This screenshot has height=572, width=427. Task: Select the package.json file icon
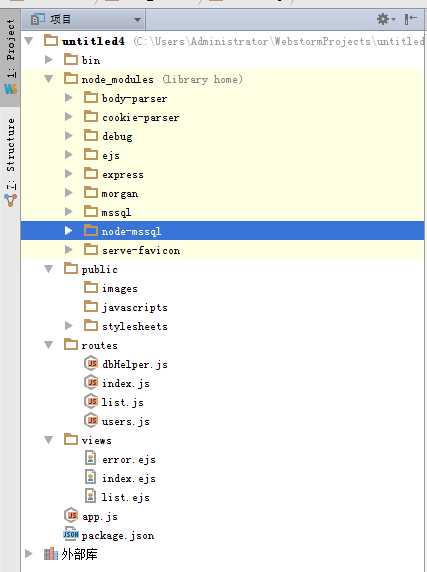point(71,534)
